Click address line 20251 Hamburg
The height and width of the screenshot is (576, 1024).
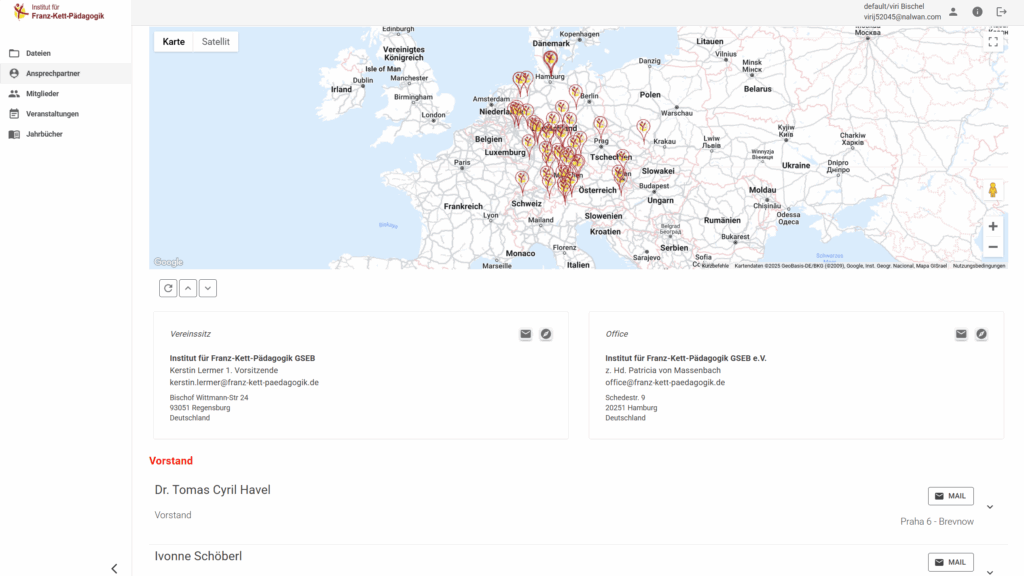(x=632, y=408)
